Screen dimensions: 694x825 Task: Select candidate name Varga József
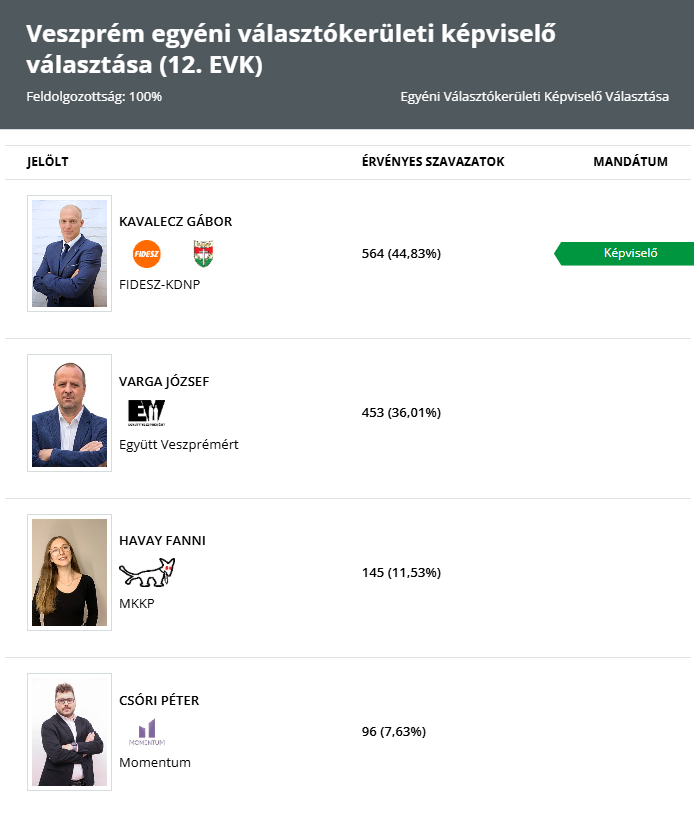164,381
